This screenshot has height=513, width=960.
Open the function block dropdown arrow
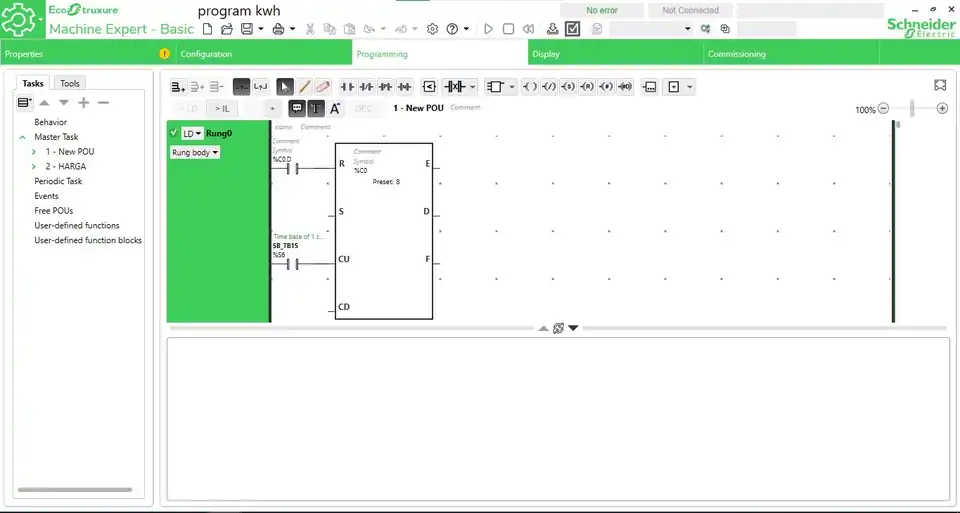512,87
